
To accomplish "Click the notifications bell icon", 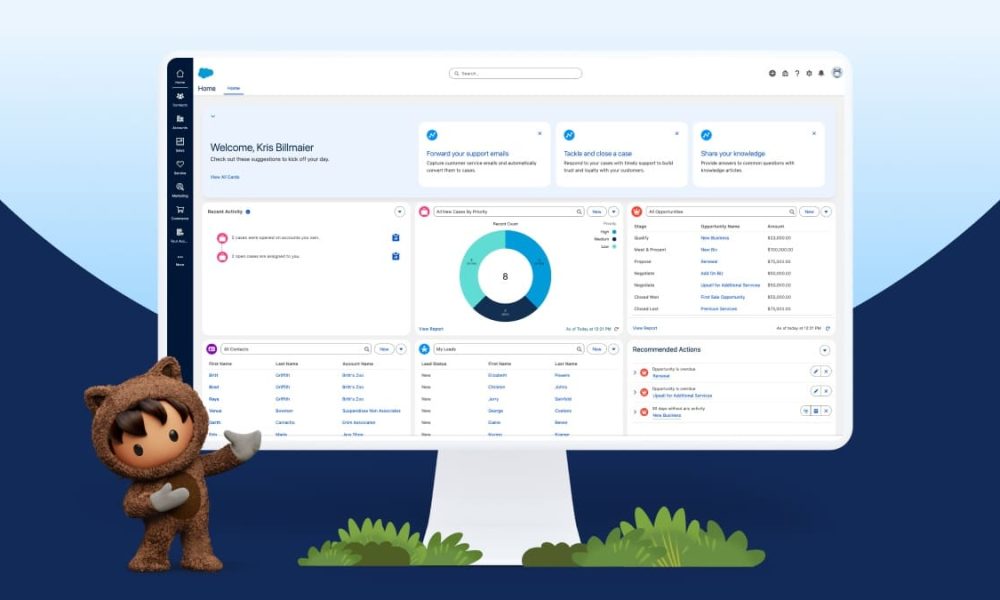I will pos(821,73).
